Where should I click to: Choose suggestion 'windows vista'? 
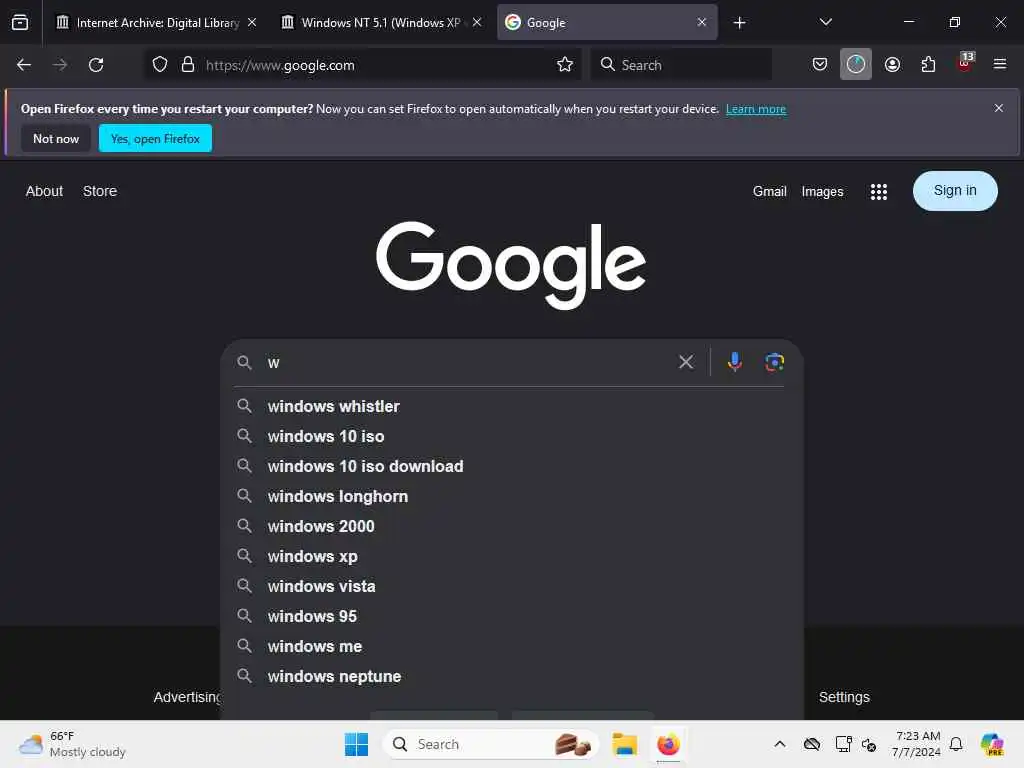(x=510, y=586)
